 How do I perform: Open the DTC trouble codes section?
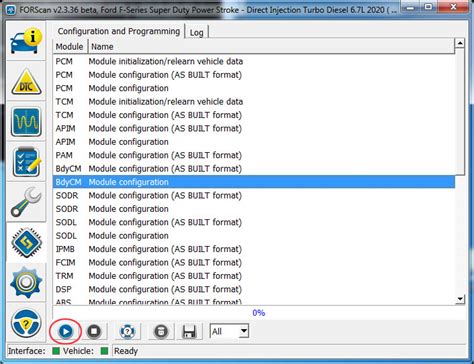coord(26,82)
